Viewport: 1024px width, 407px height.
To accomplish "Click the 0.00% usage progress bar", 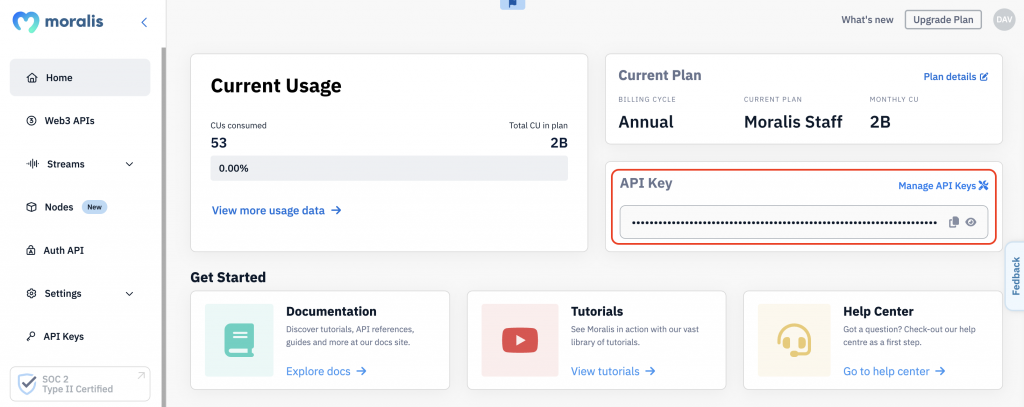I will (x=389, y=168).
